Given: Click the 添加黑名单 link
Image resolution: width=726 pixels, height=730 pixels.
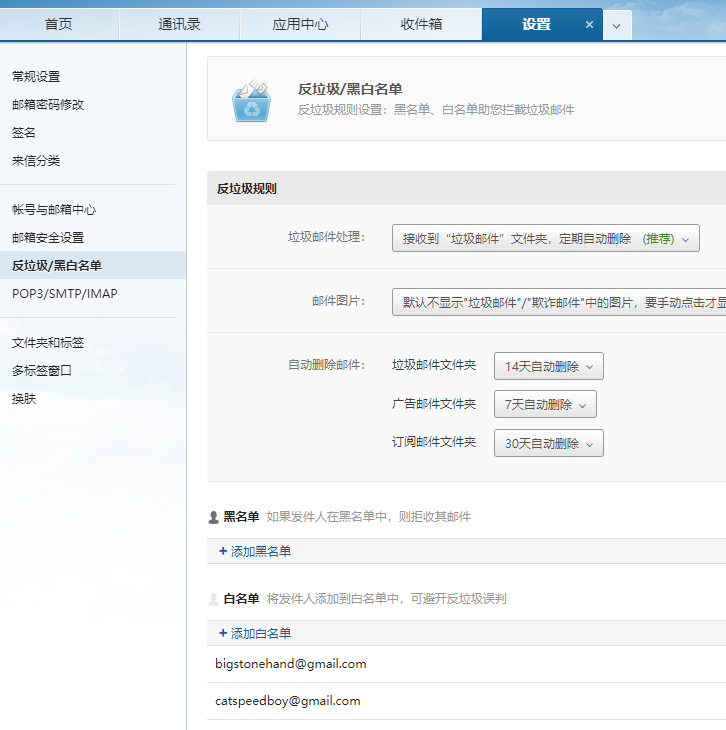Looking at the screenshot, I should point(255,552).
